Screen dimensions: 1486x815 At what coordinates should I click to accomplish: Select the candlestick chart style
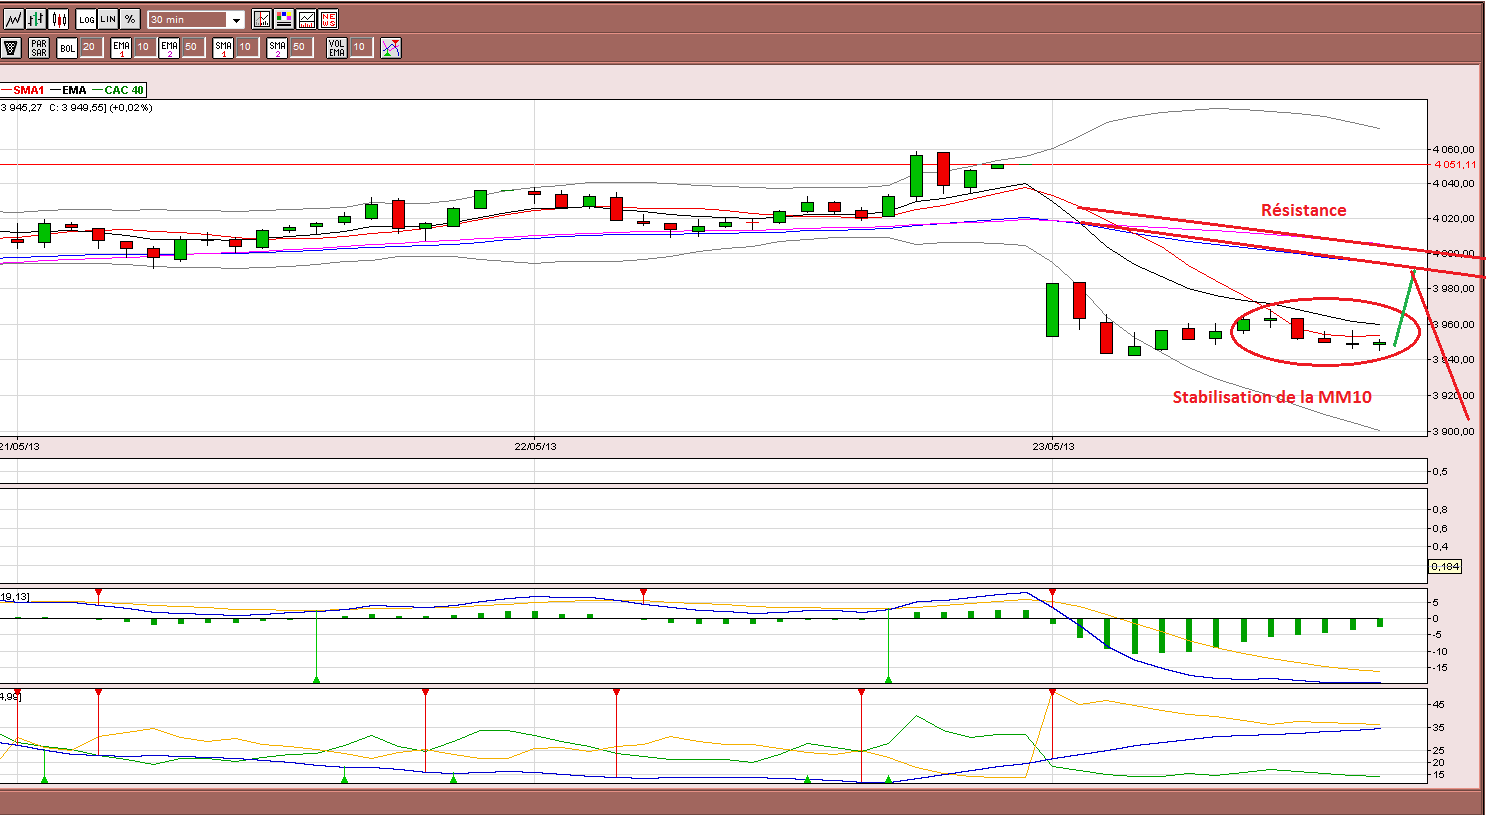click(x=58, y=19)
